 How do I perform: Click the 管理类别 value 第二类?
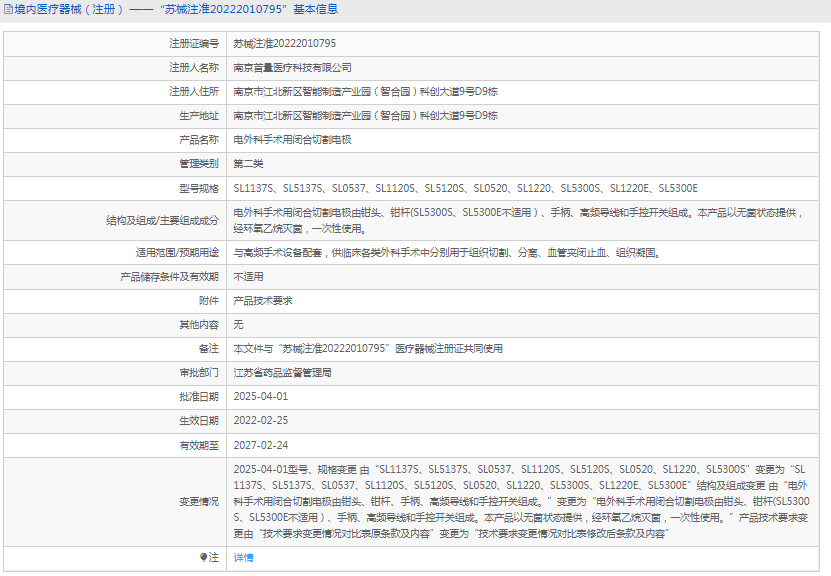249,164
